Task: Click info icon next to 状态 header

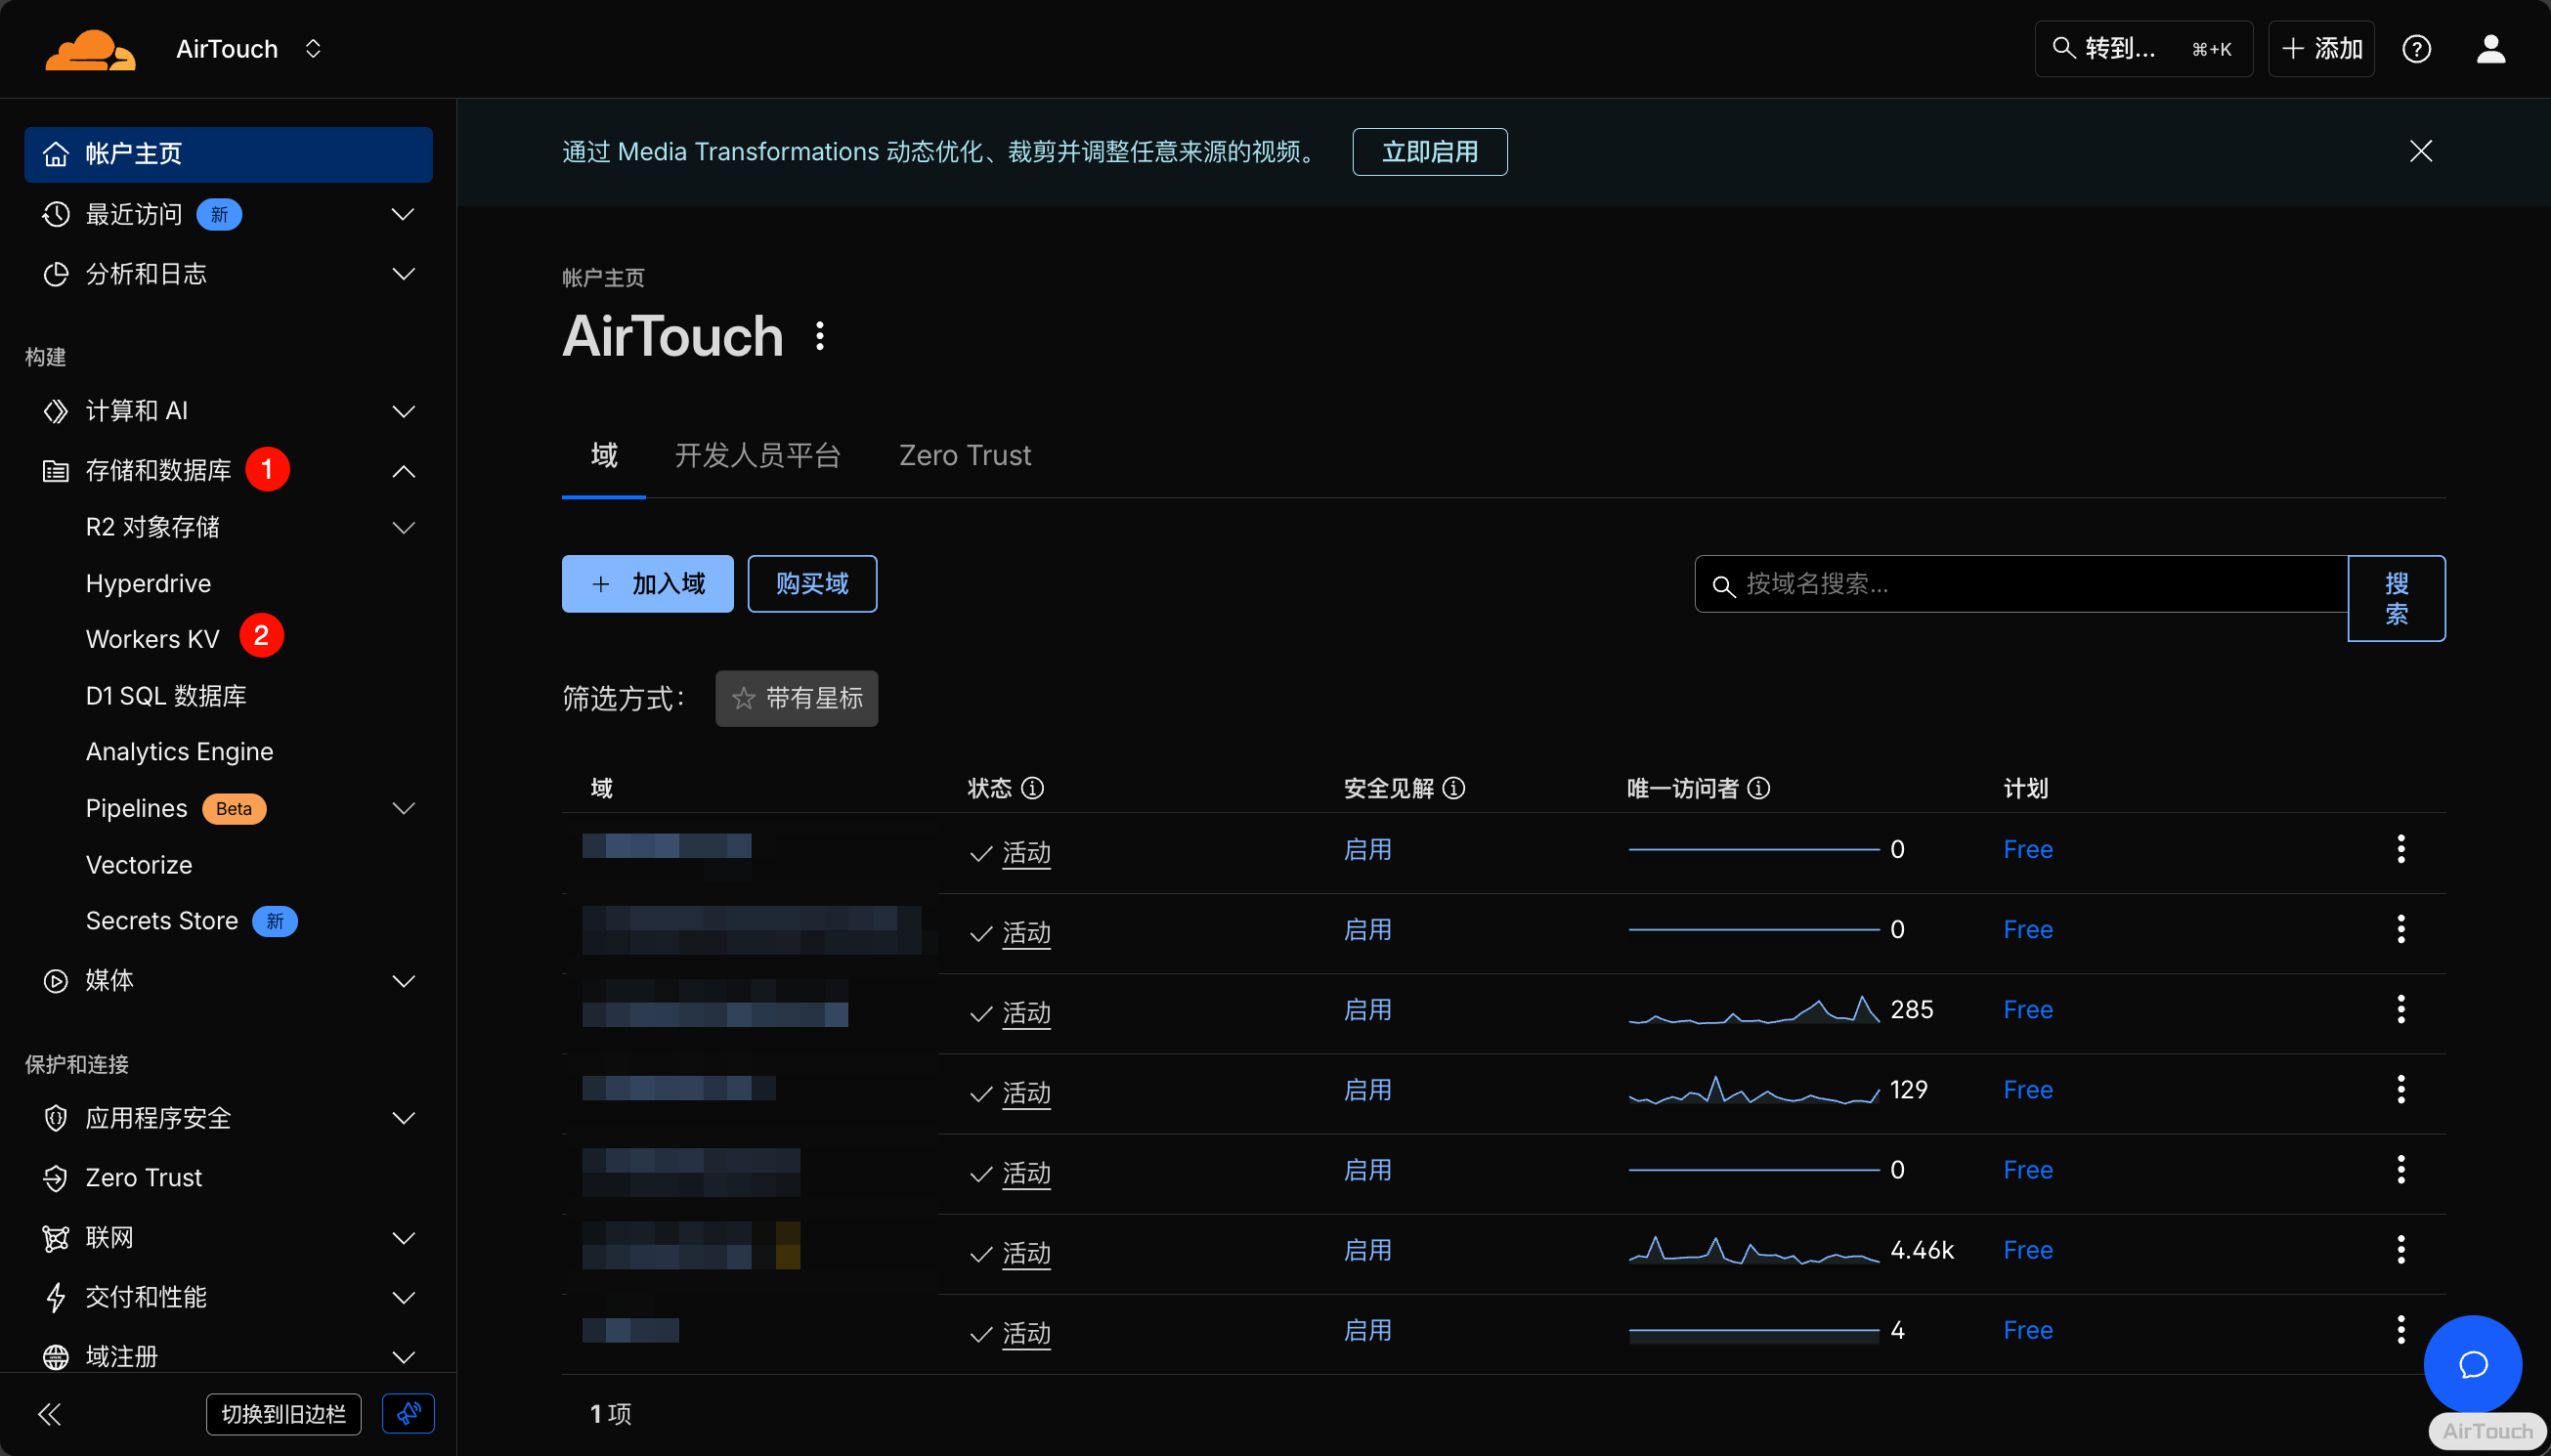Action: click(1033, 788)
